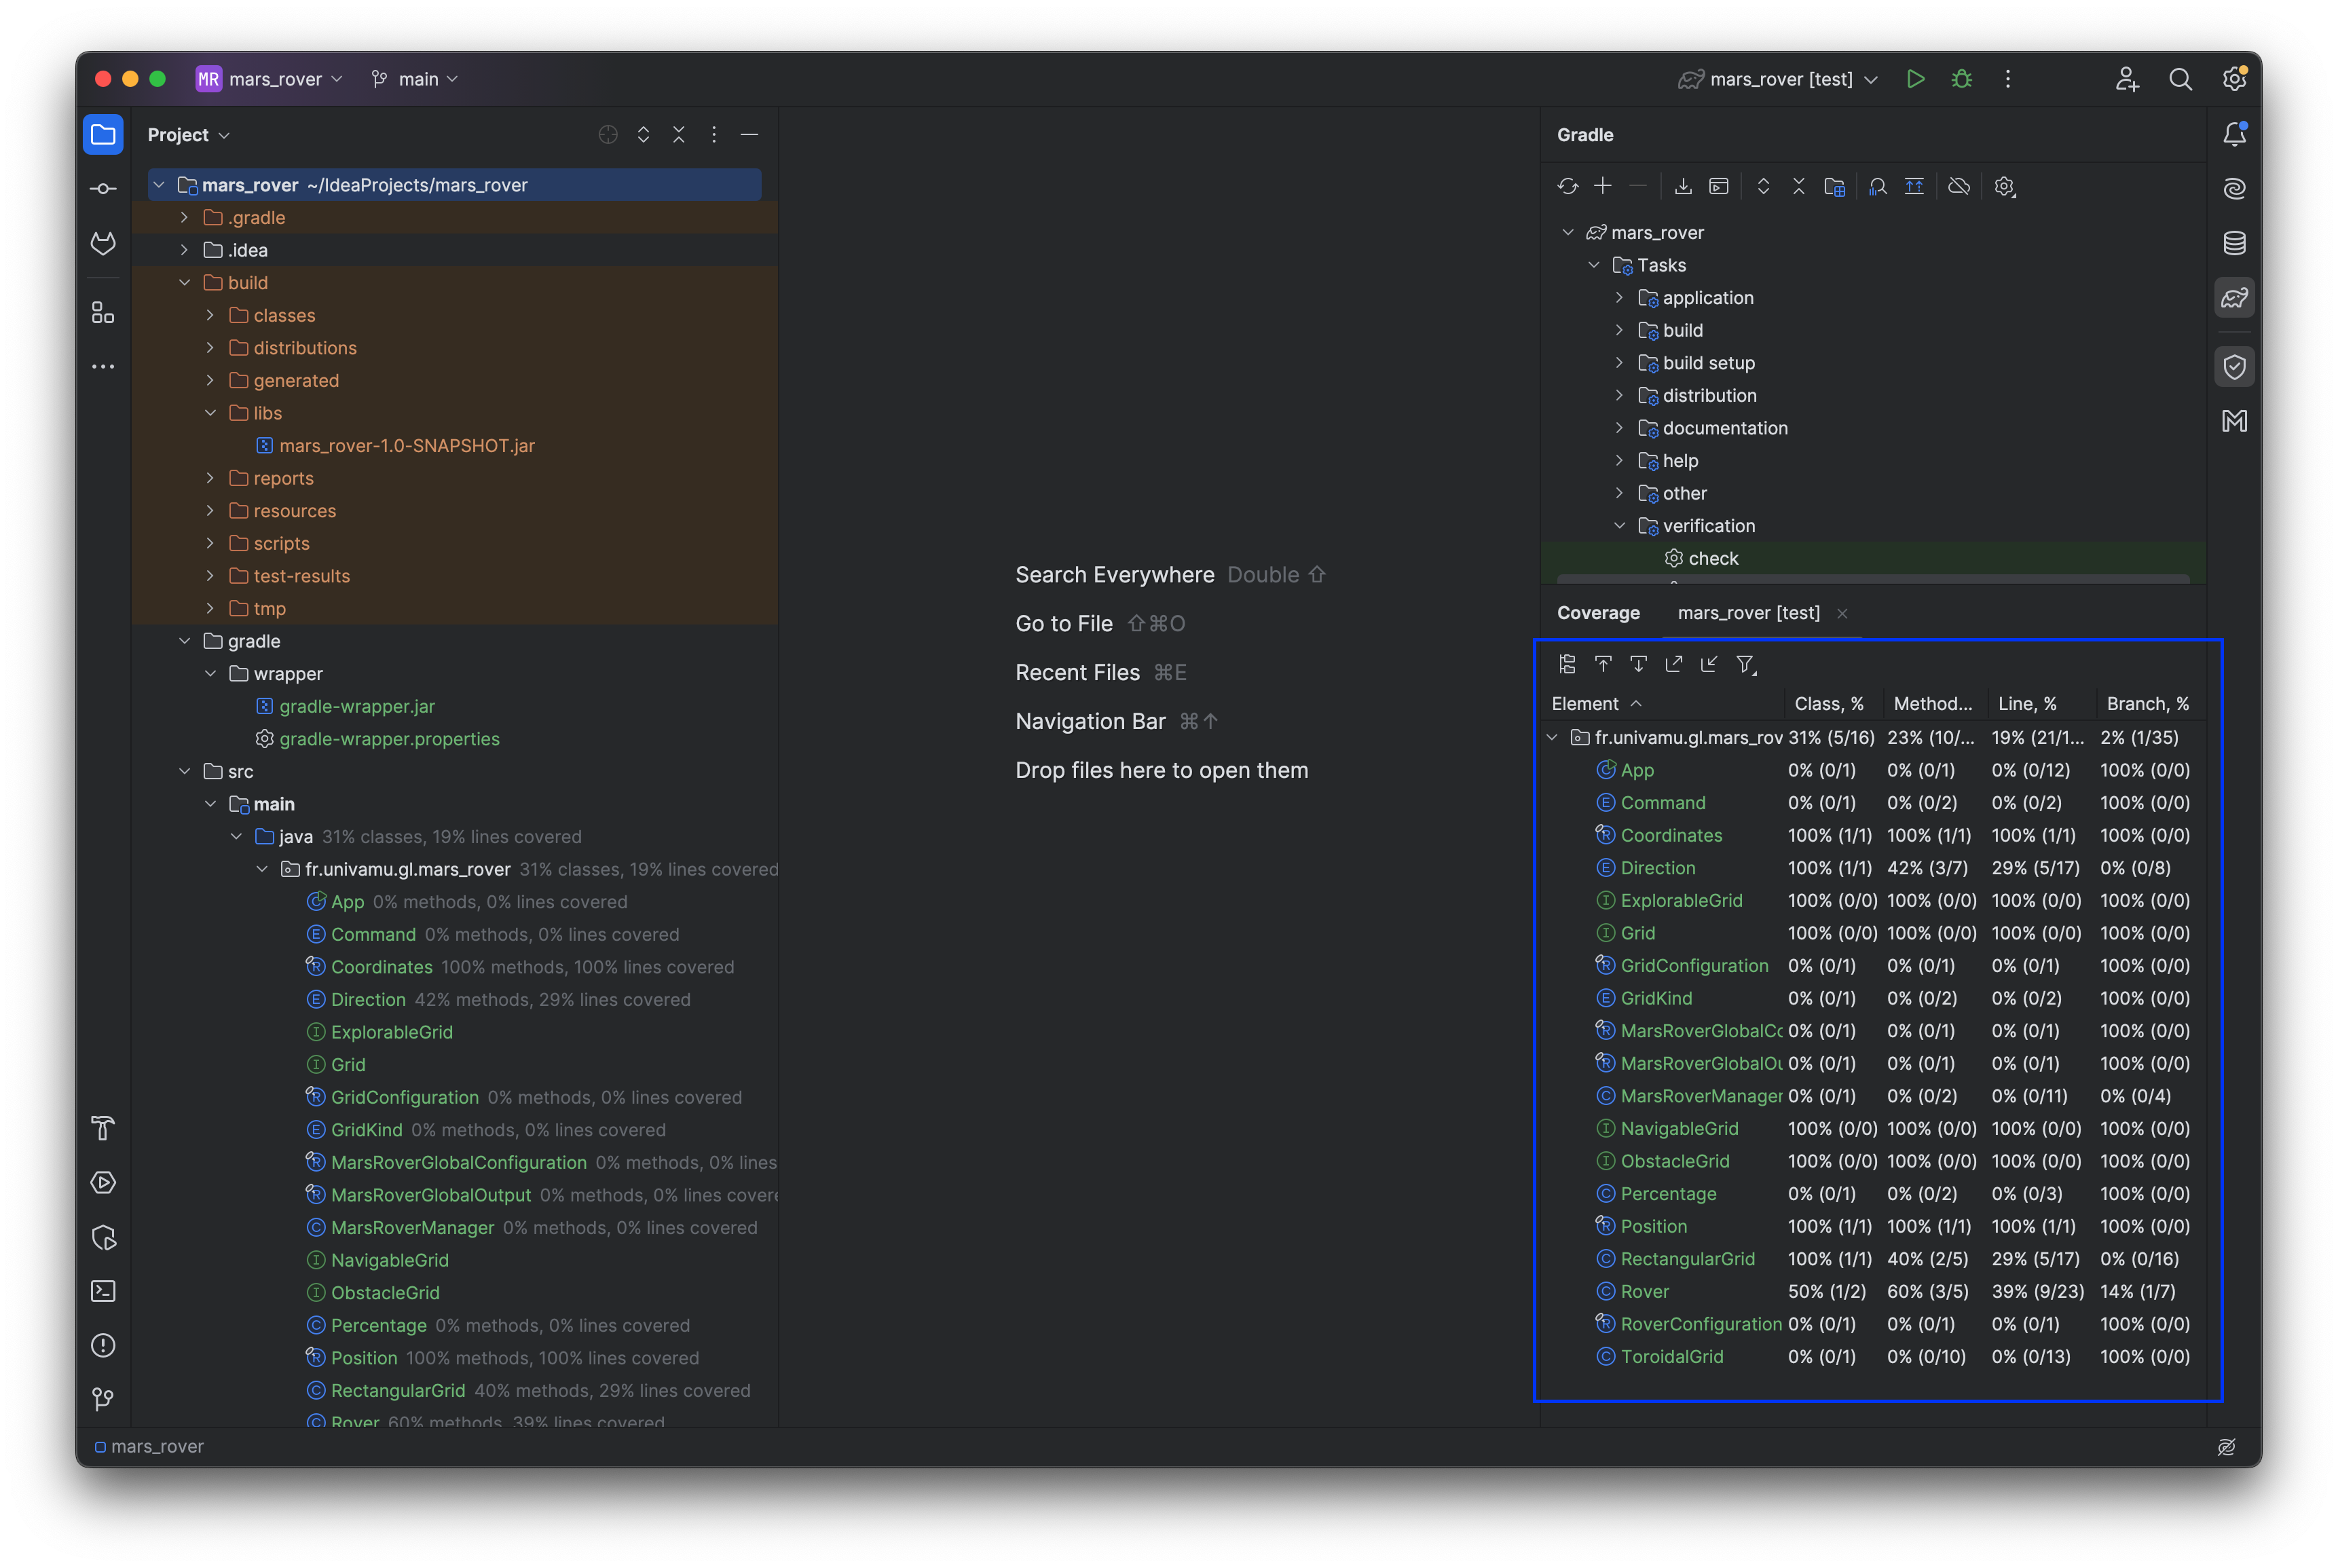
Task: Open the Problems tool window
Action: click(103, 1345)
